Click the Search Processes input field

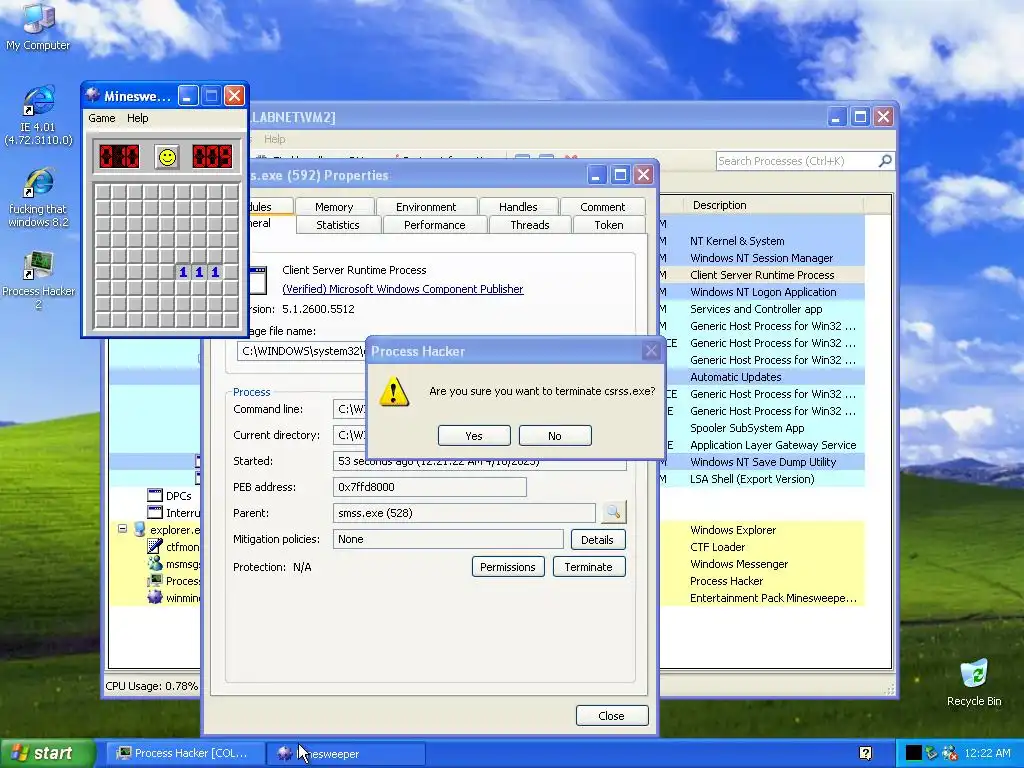[797, 161]
